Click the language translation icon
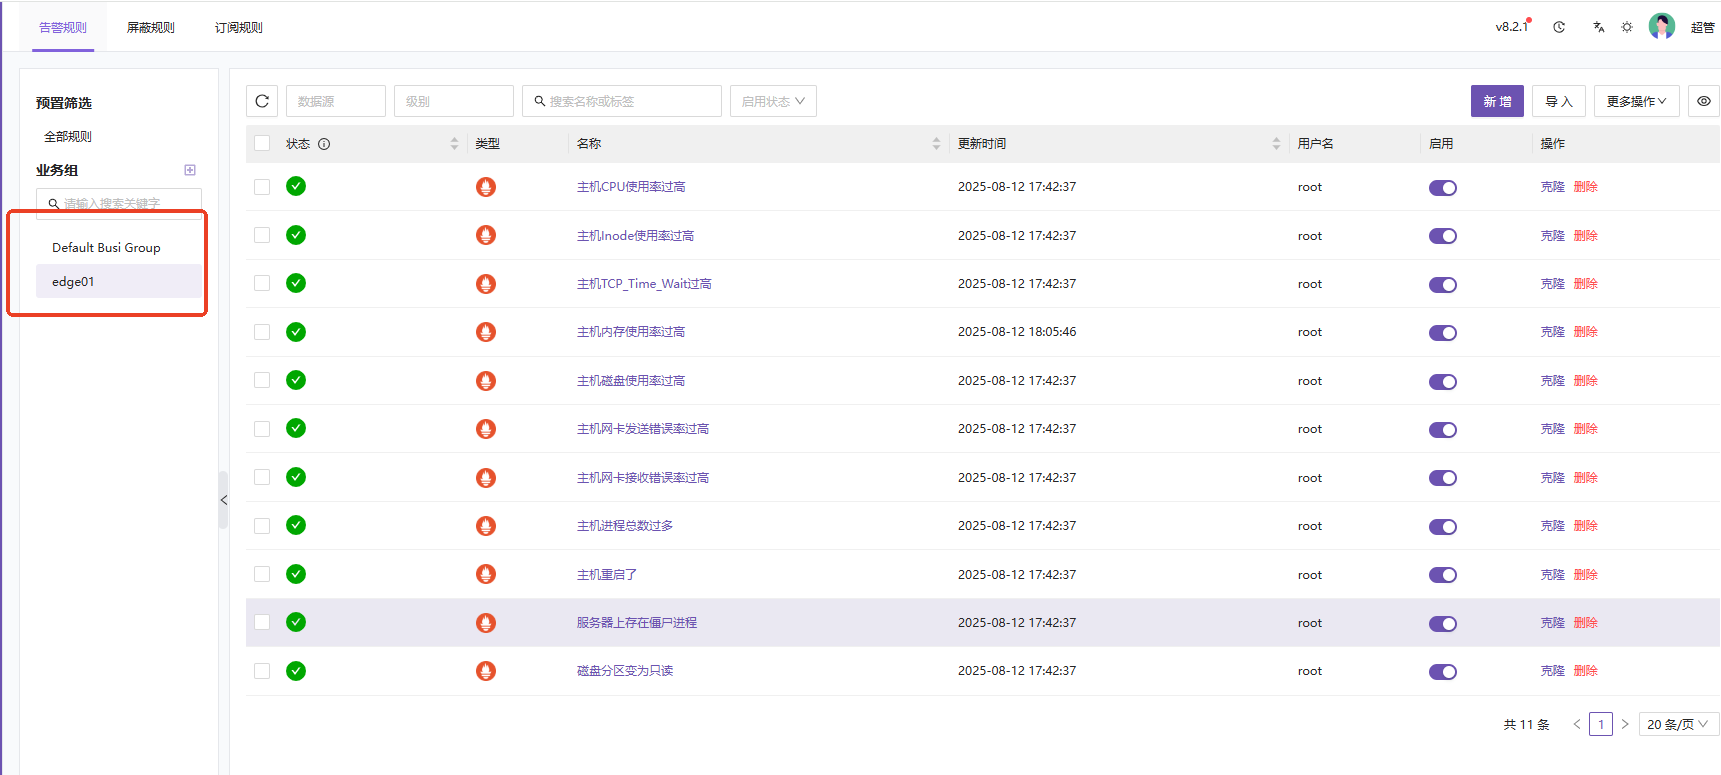 point(1598,27)
